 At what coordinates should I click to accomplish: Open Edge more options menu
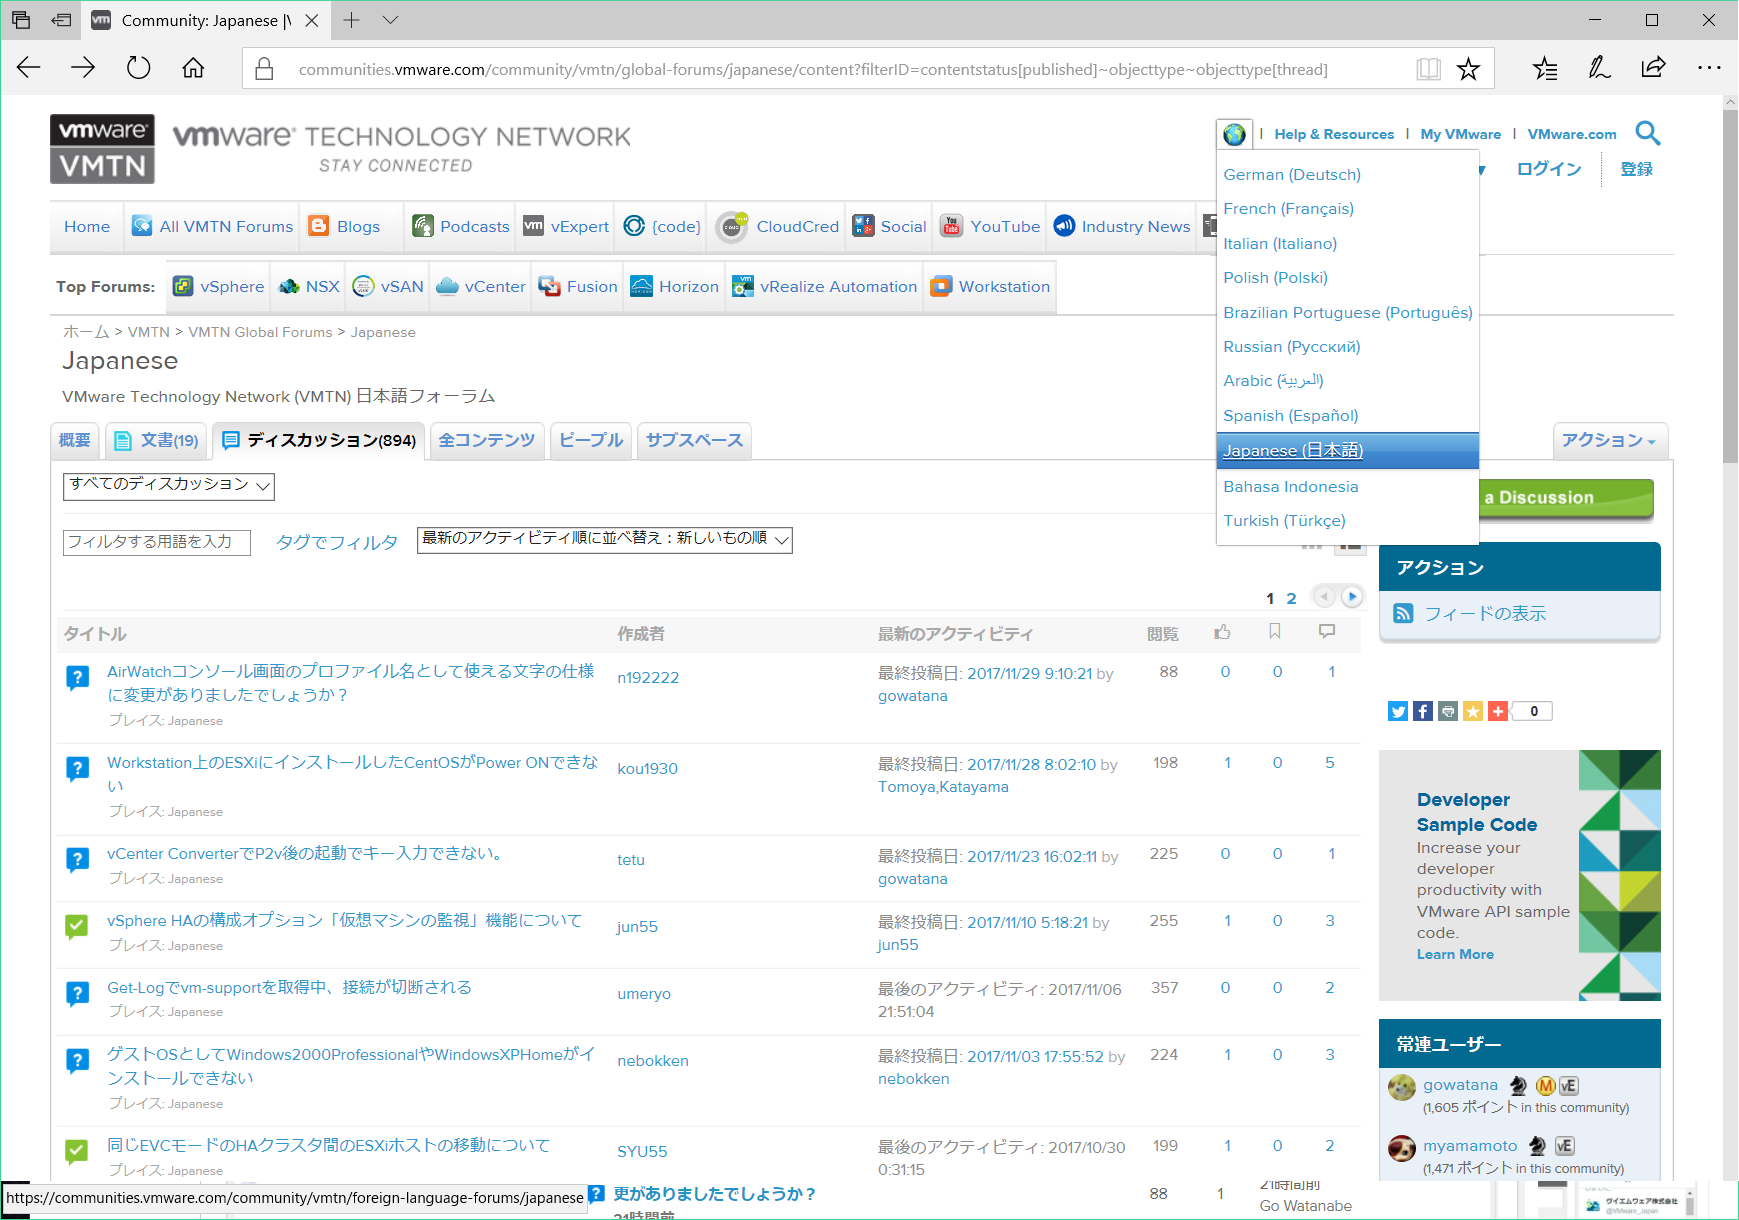[x=1709, y=68]
